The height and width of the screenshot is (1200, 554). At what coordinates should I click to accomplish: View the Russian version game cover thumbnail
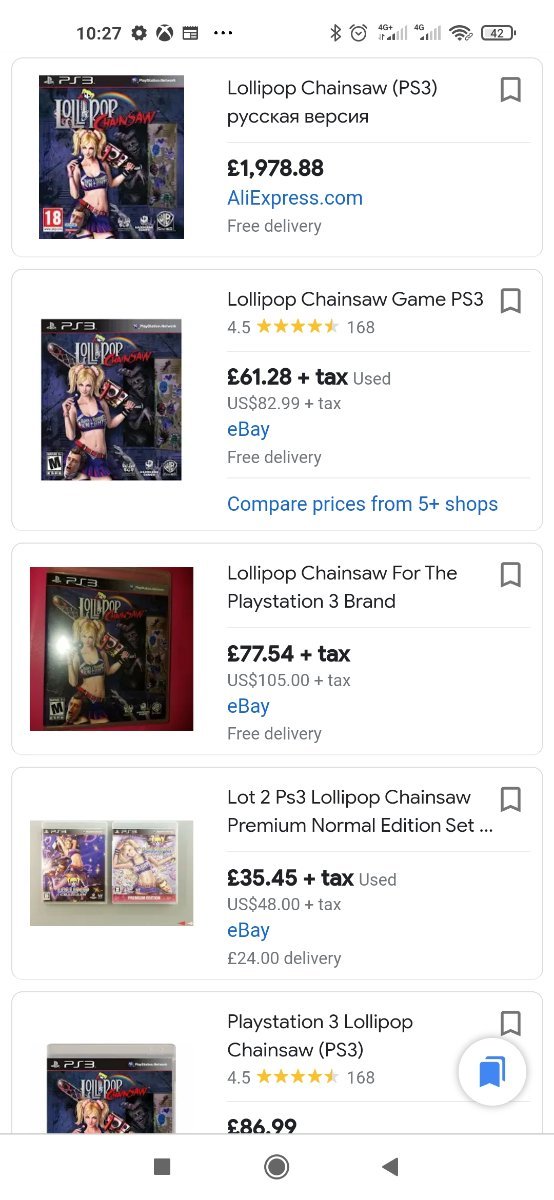point(111,156)
